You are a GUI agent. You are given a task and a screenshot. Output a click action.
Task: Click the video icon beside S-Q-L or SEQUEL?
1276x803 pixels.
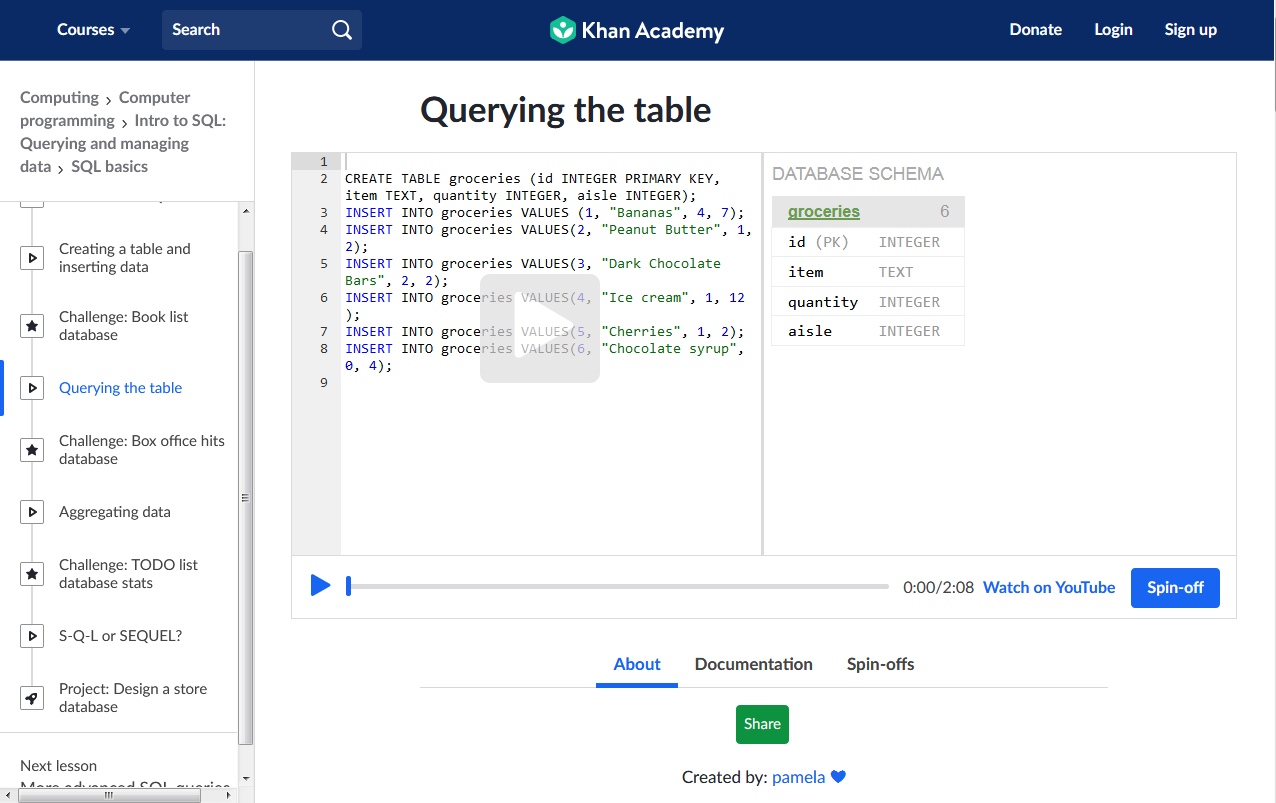coord(32,636)
